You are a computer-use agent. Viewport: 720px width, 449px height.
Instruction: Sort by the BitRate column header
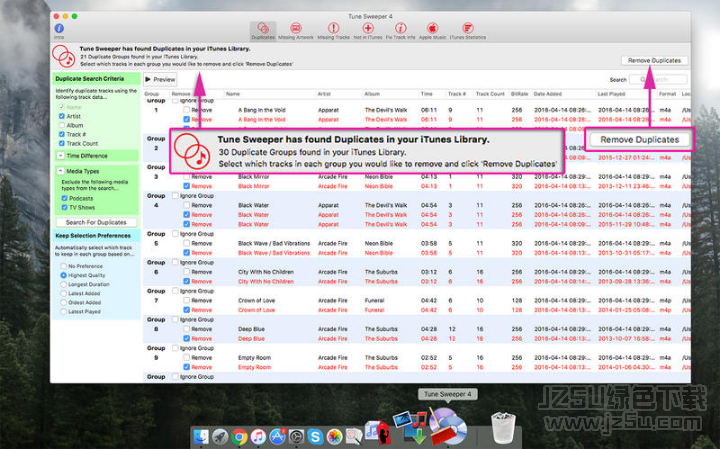[519, 94]
